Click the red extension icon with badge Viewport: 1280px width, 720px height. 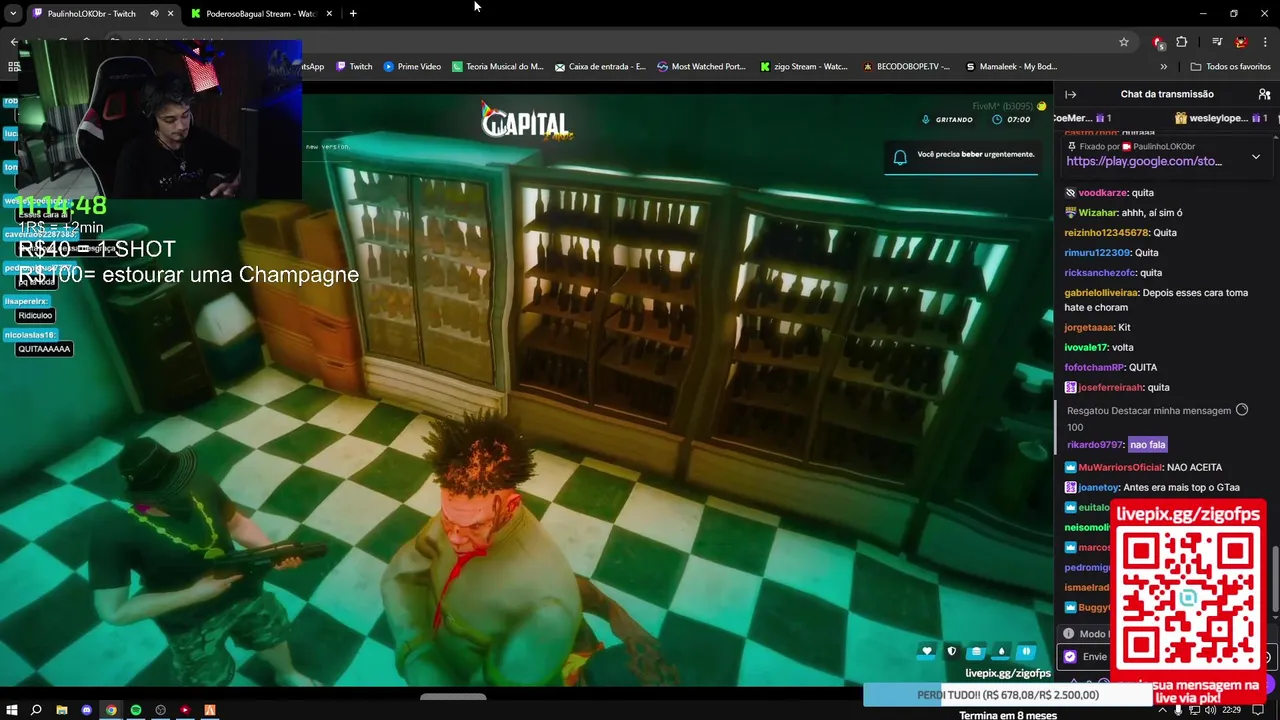click(1158, 42)
